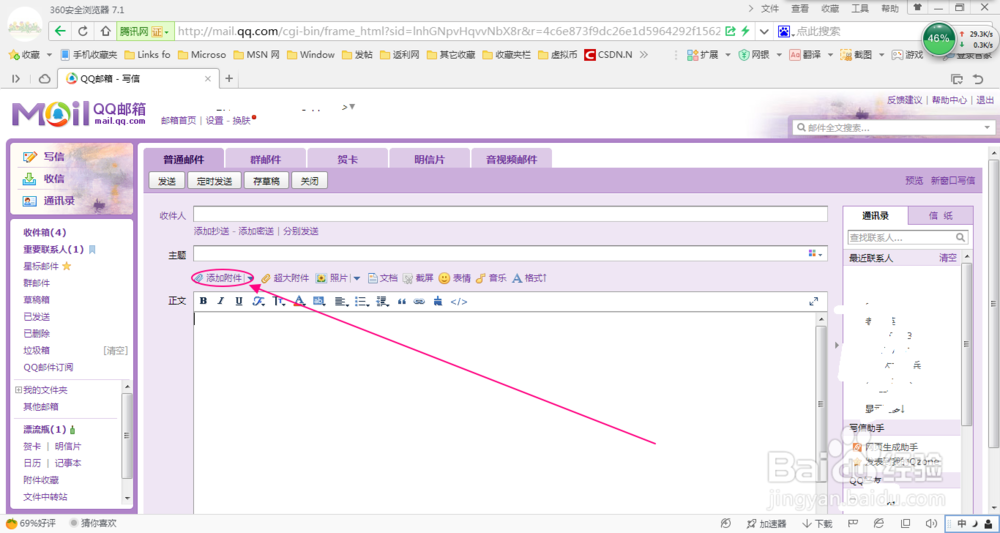Save the draft with 存草稿
The height and width of the screenshot is (533, 1000).
(x=266, y=181)
